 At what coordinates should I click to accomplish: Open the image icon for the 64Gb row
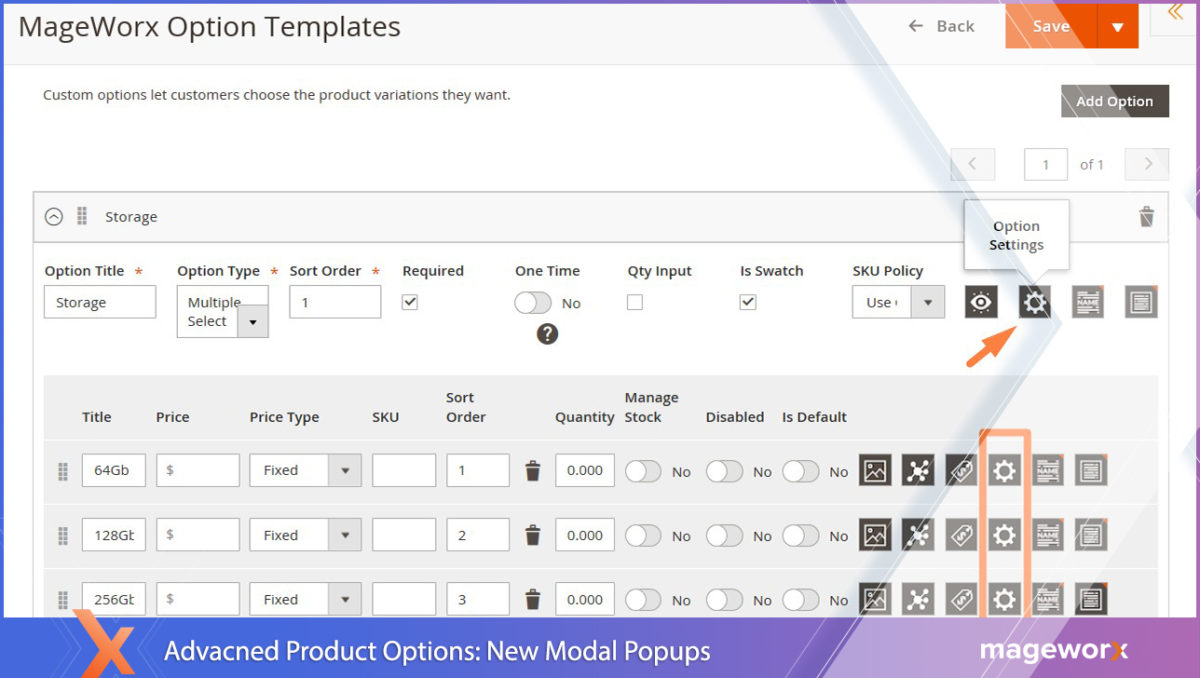click(875, 470)
